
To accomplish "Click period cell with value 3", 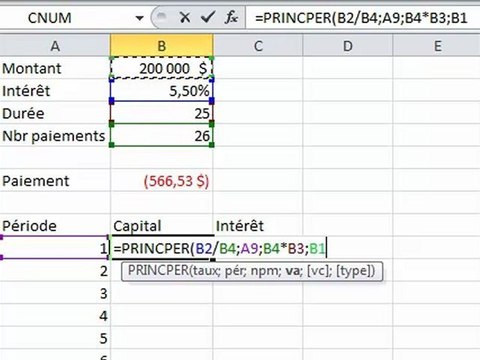I will click(x=55, y=293).
